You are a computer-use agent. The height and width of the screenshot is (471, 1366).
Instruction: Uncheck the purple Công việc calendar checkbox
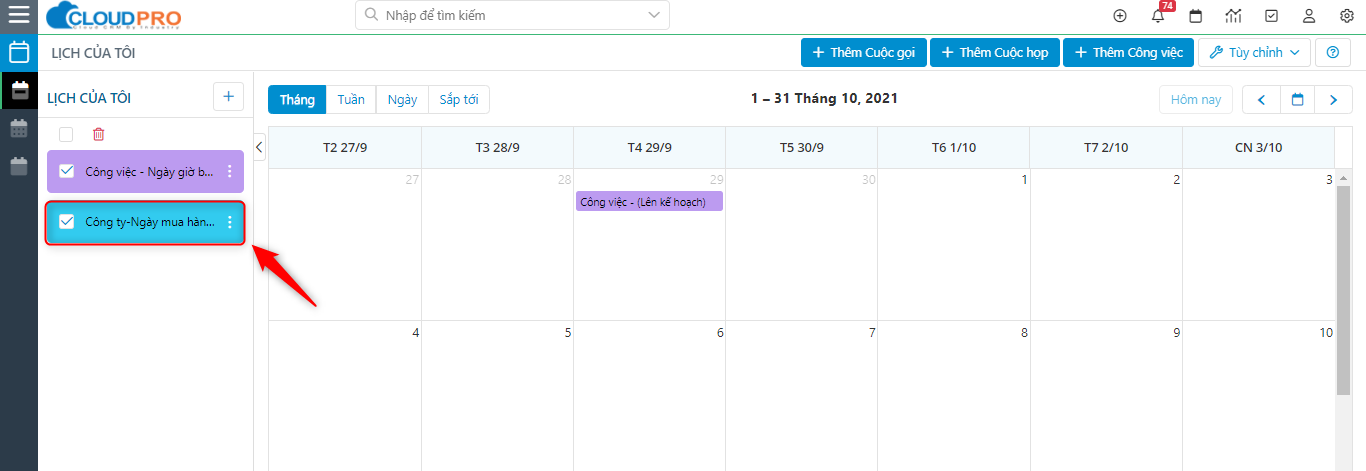[x=67, y=171]
